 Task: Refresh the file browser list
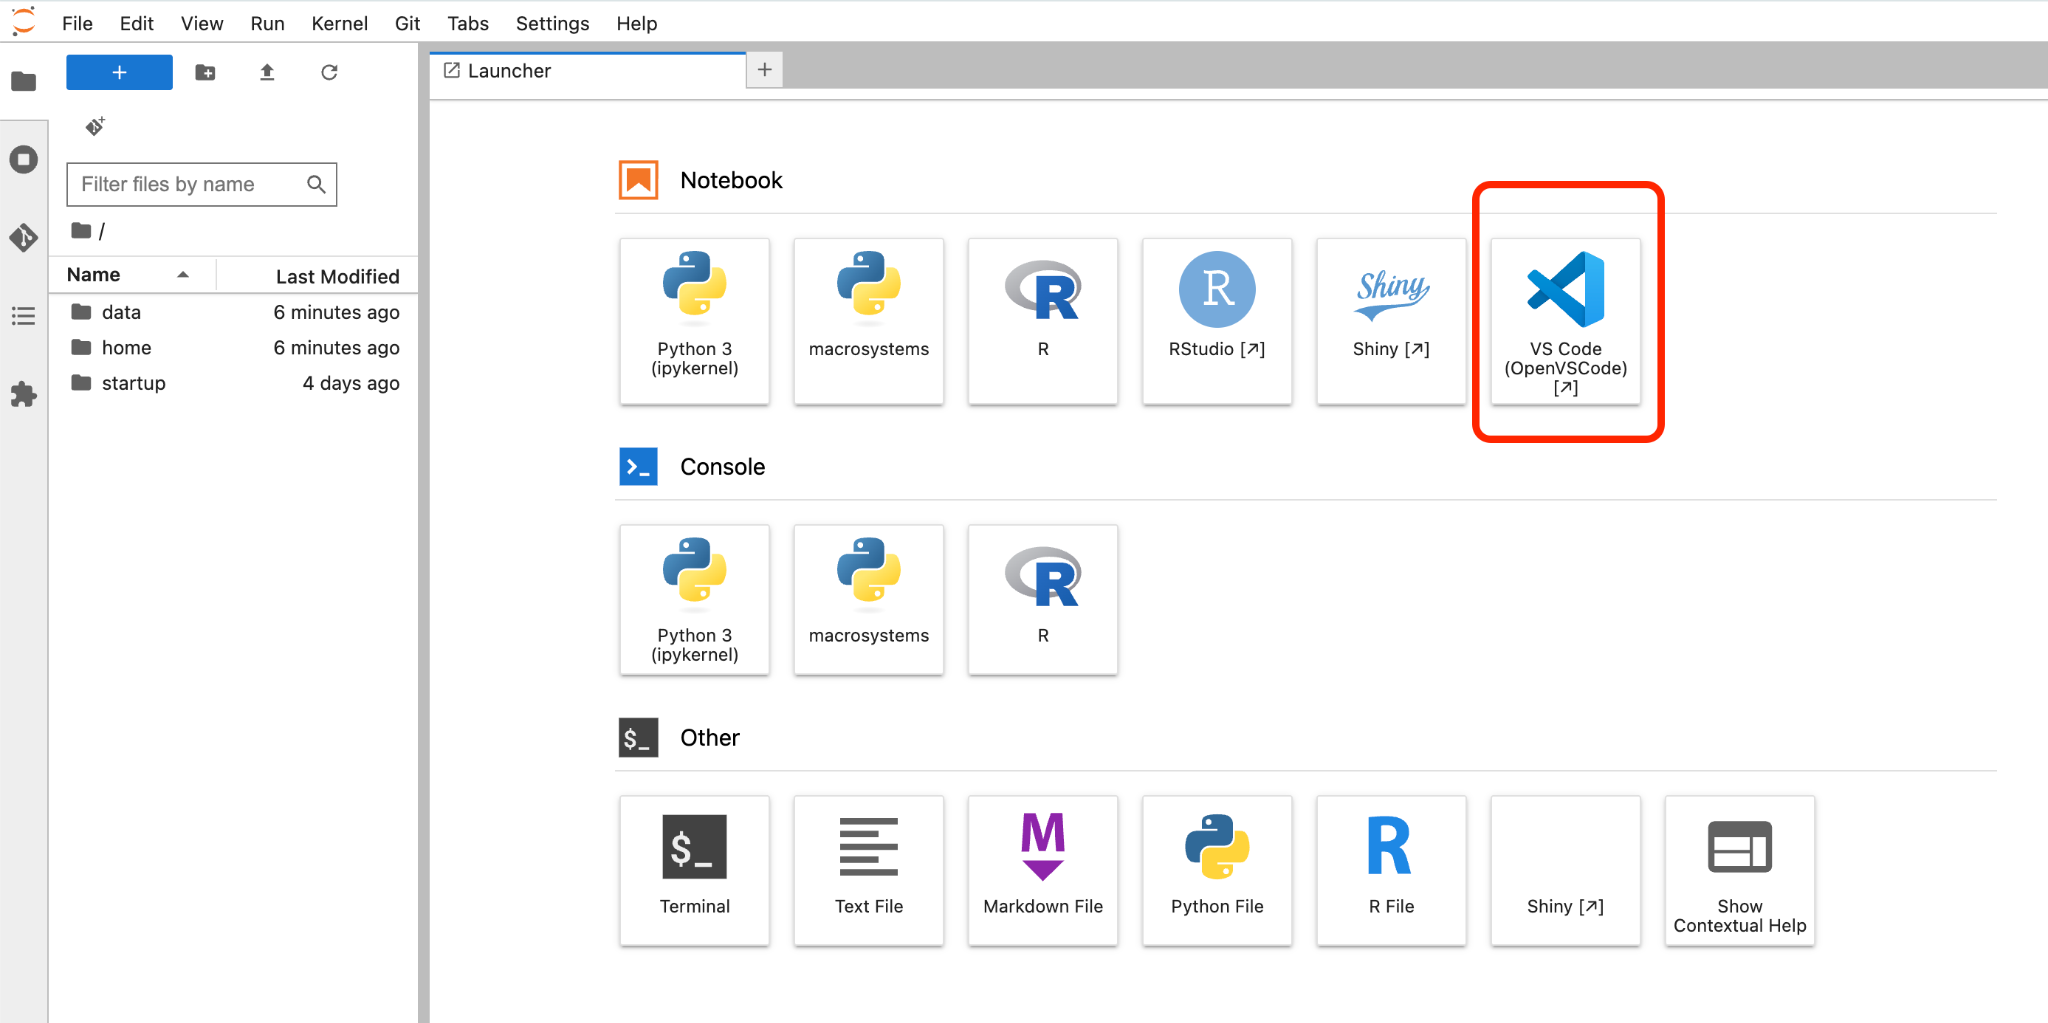[329, 72]
